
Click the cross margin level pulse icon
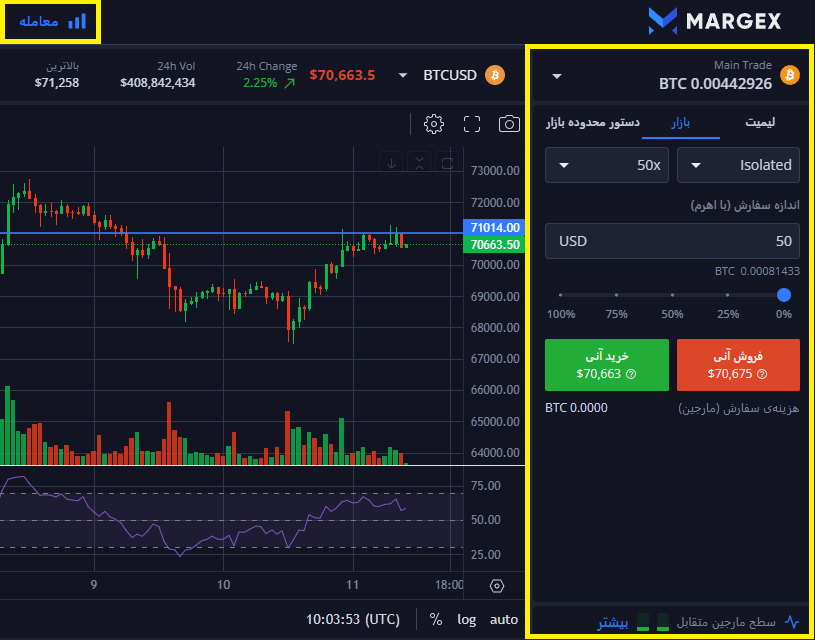coord(792,621)
